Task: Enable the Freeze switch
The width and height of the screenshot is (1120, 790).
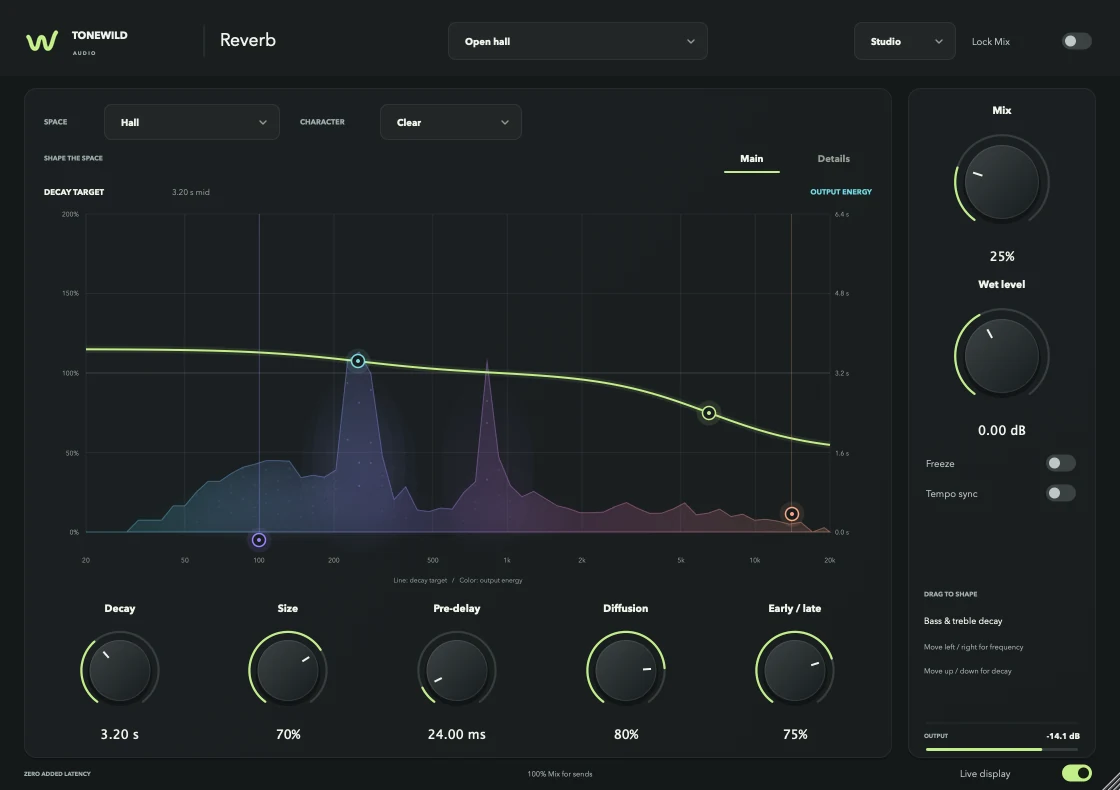Action: click(x=1061, y=463)
